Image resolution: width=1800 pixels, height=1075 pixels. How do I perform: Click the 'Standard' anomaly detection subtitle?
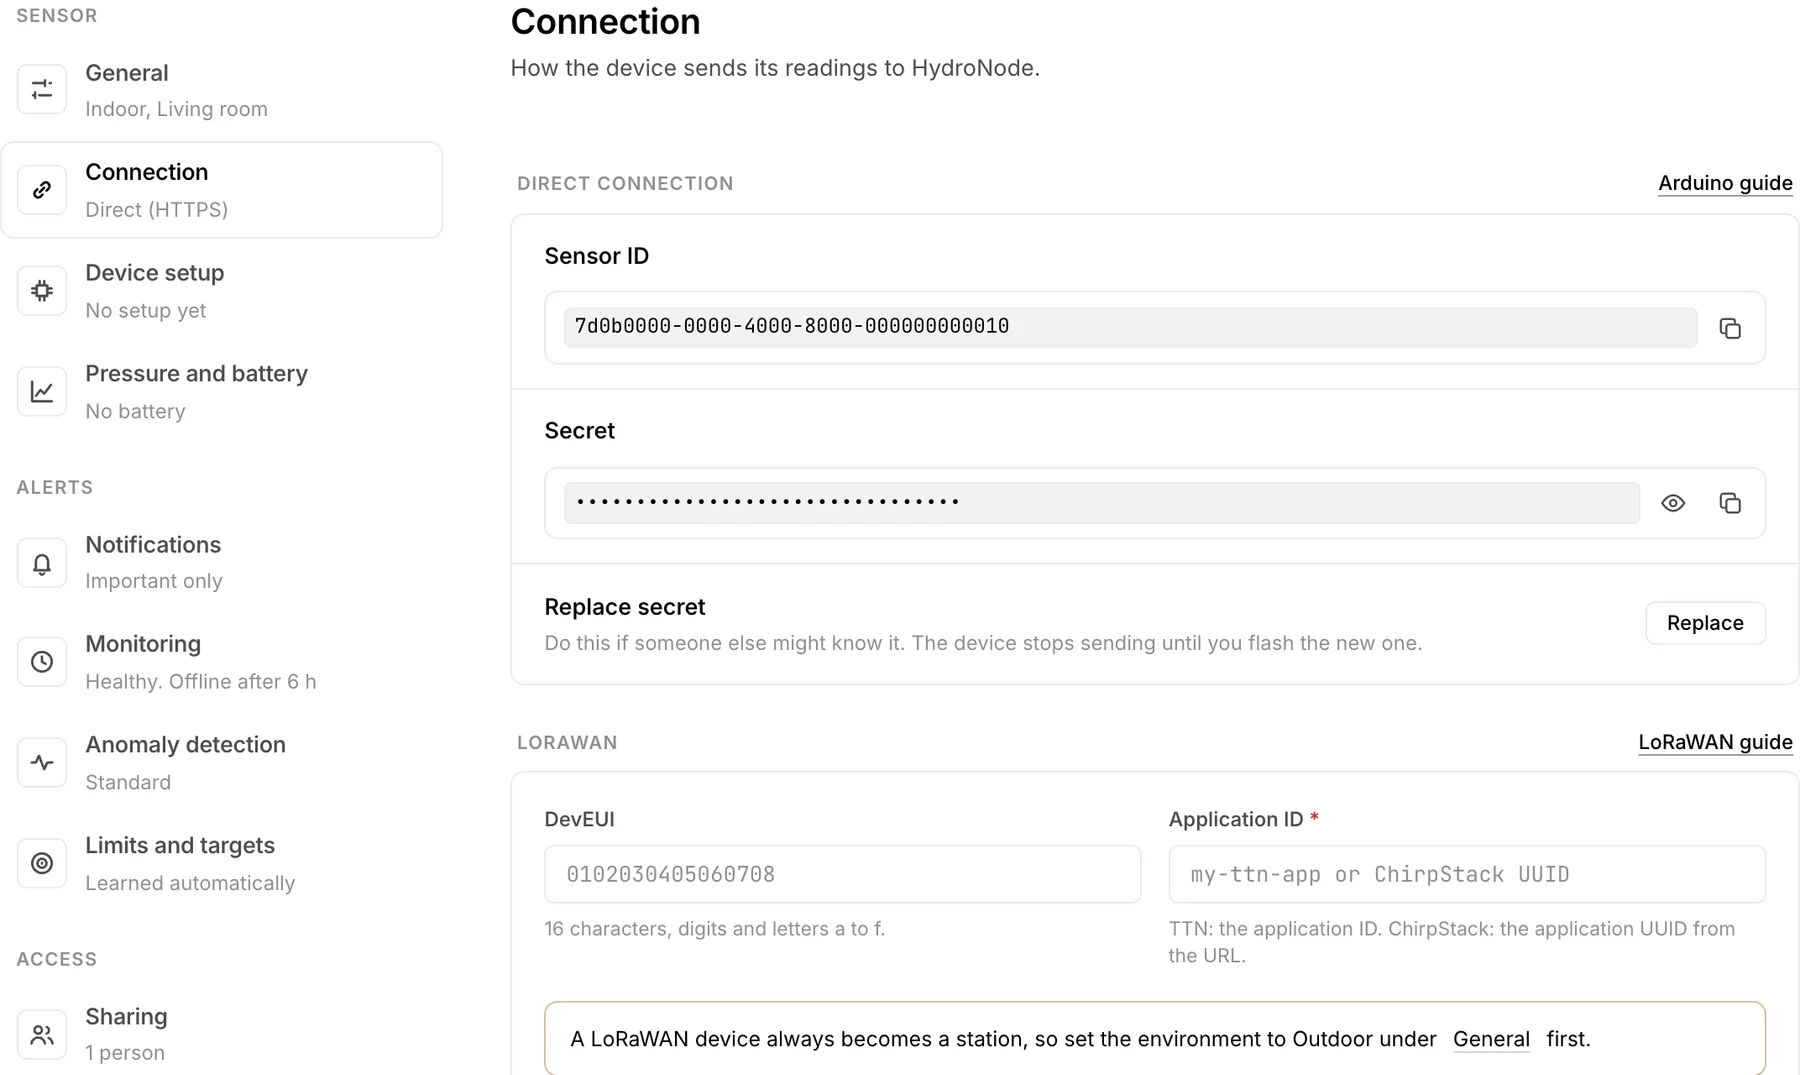tap(127, 782)
